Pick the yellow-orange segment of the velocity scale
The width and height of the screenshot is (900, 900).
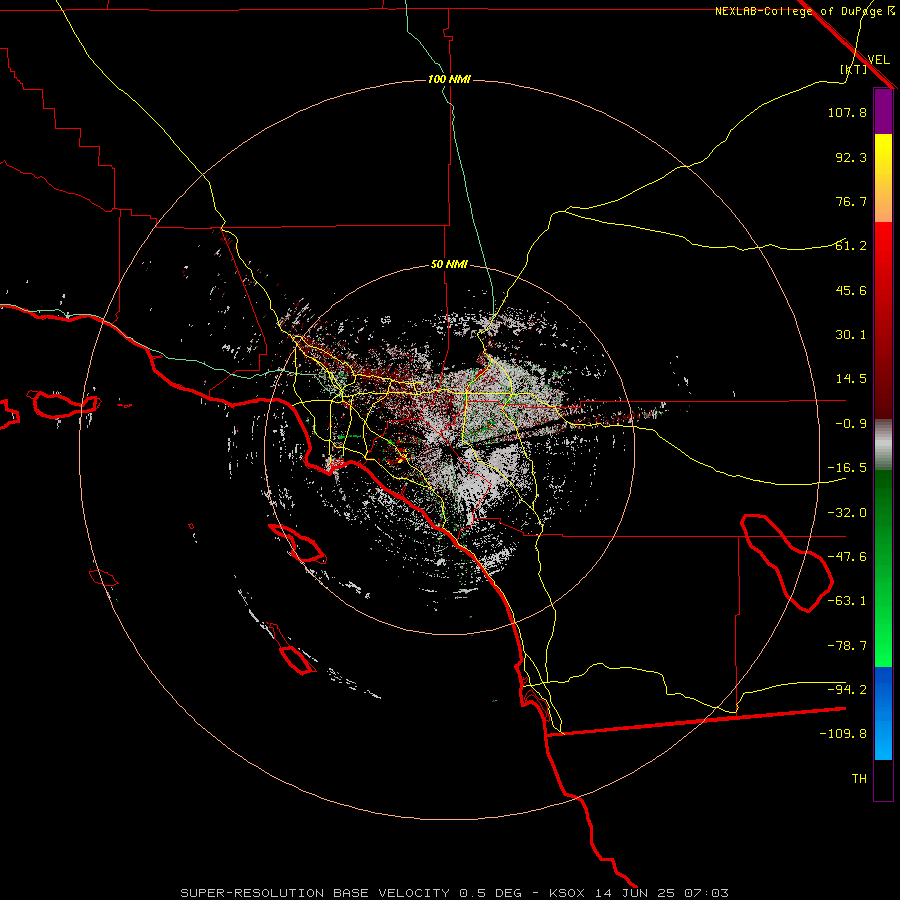883,178
